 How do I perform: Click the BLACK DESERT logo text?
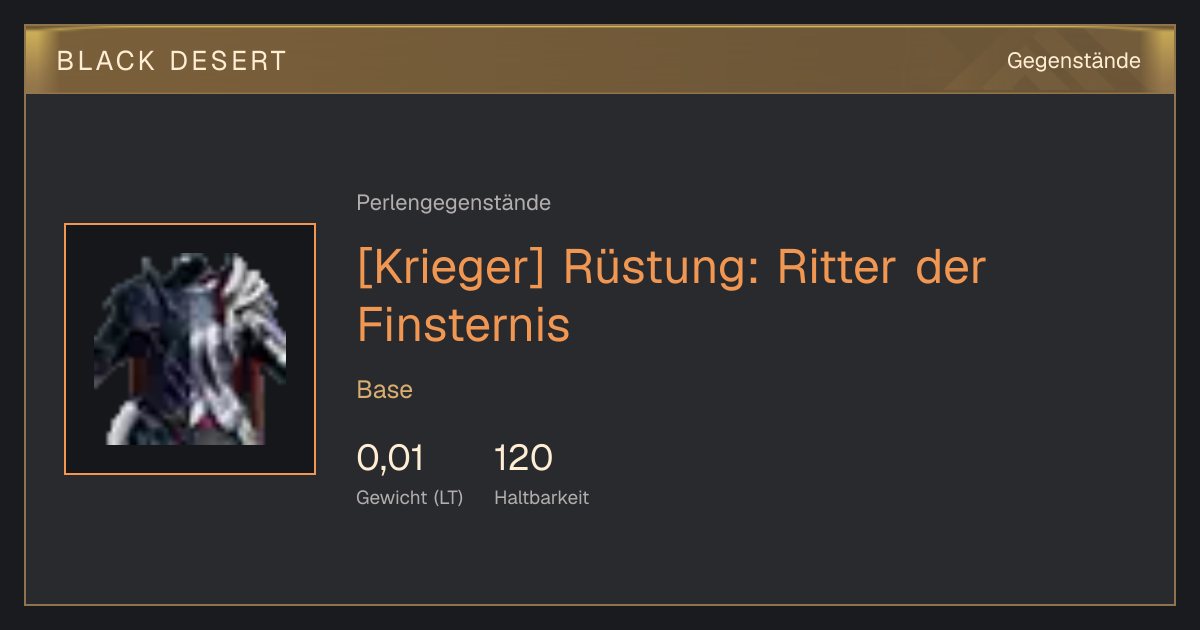tap(172, 61)
